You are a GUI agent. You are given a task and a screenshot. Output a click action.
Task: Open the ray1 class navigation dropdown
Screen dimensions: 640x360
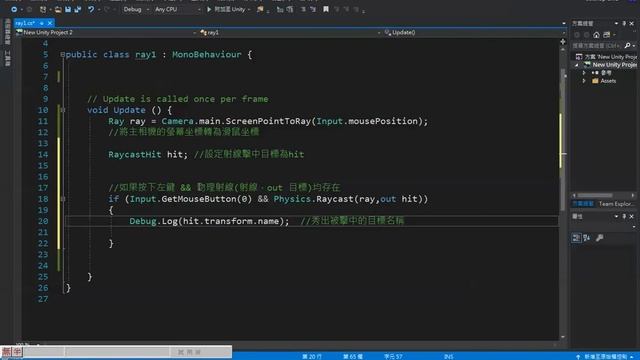[290, 32]
